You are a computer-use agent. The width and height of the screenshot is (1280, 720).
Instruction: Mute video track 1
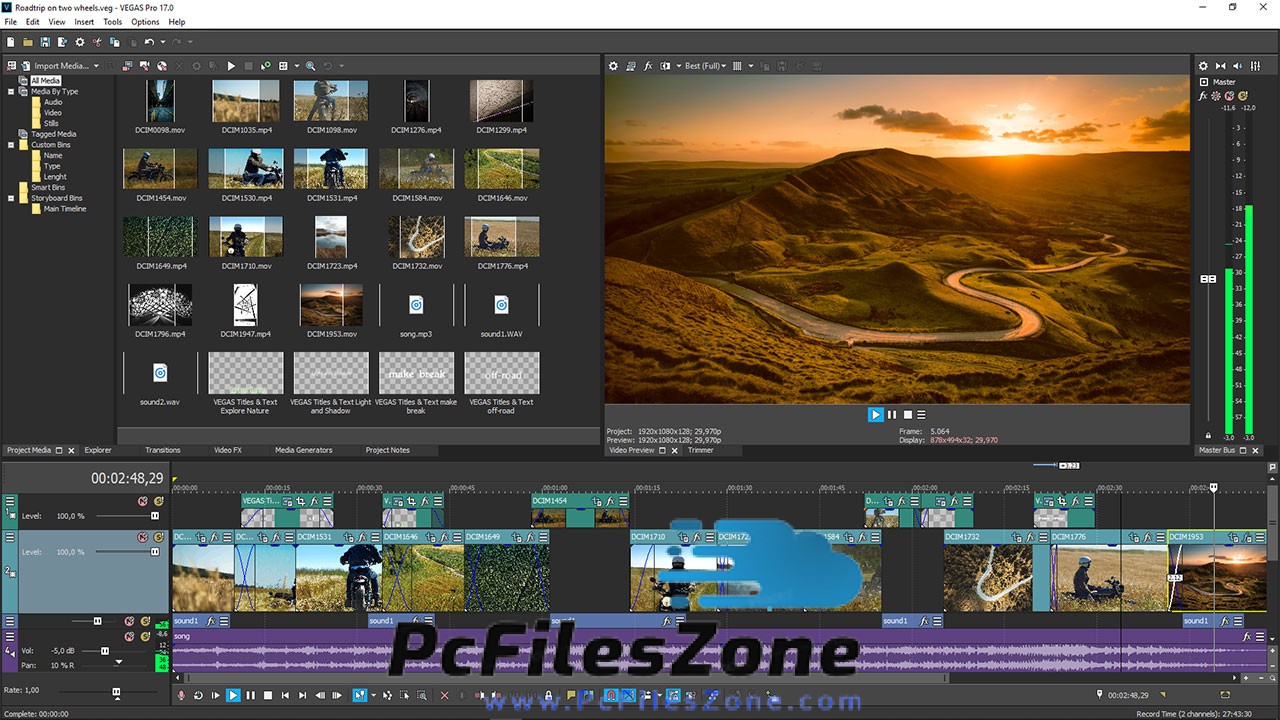[x=142, y=501]
